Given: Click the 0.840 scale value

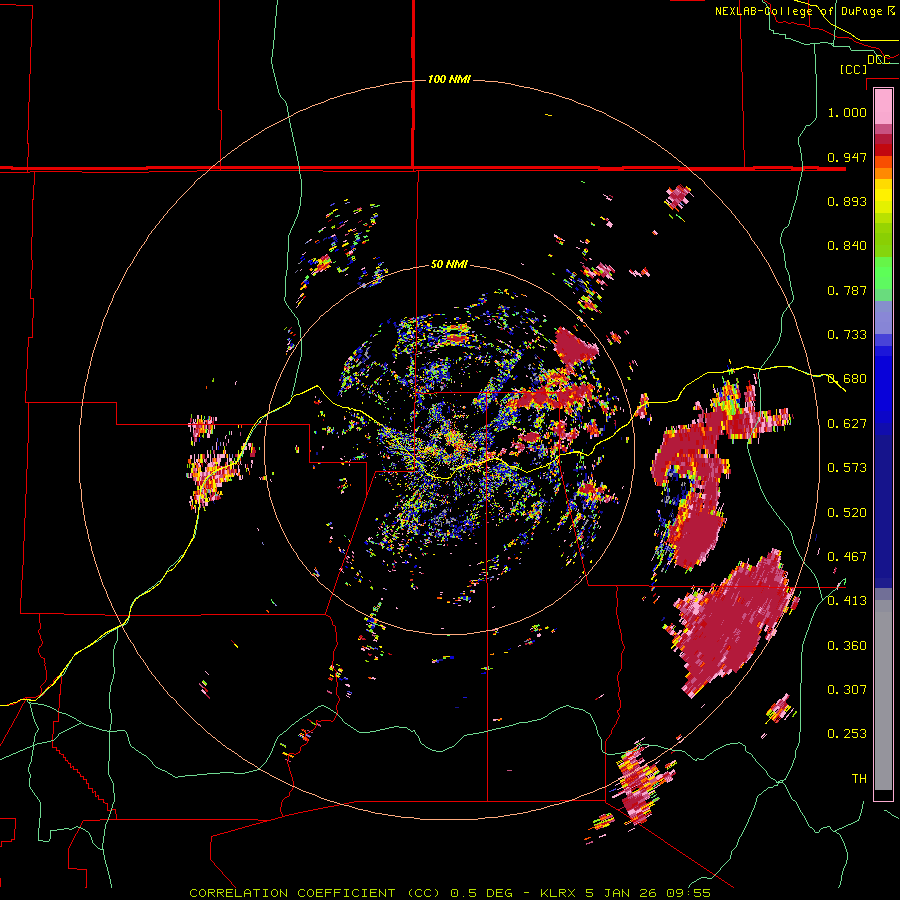Looking at the screenshot, I should pyautogui.click(x=847, y=246).
